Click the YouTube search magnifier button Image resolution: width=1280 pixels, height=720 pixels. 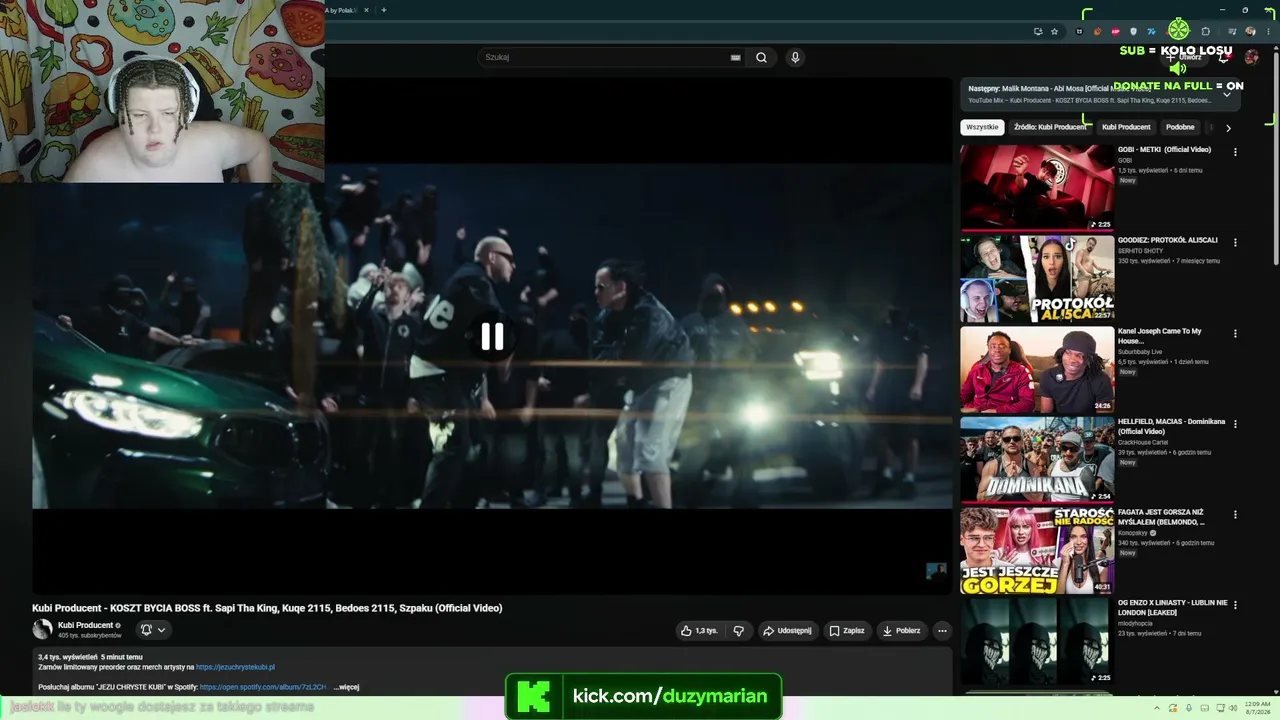coord(761,58)
